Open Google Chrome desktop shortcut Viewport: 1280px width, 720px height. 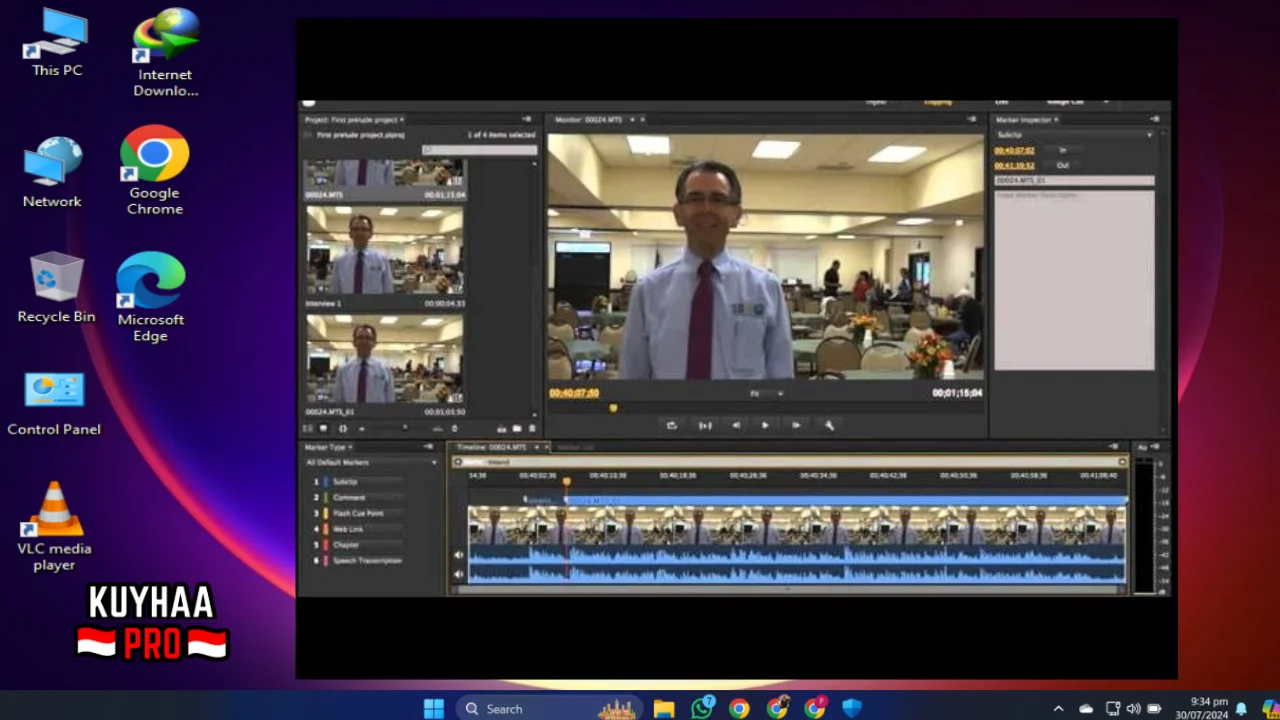coord(155,171)
